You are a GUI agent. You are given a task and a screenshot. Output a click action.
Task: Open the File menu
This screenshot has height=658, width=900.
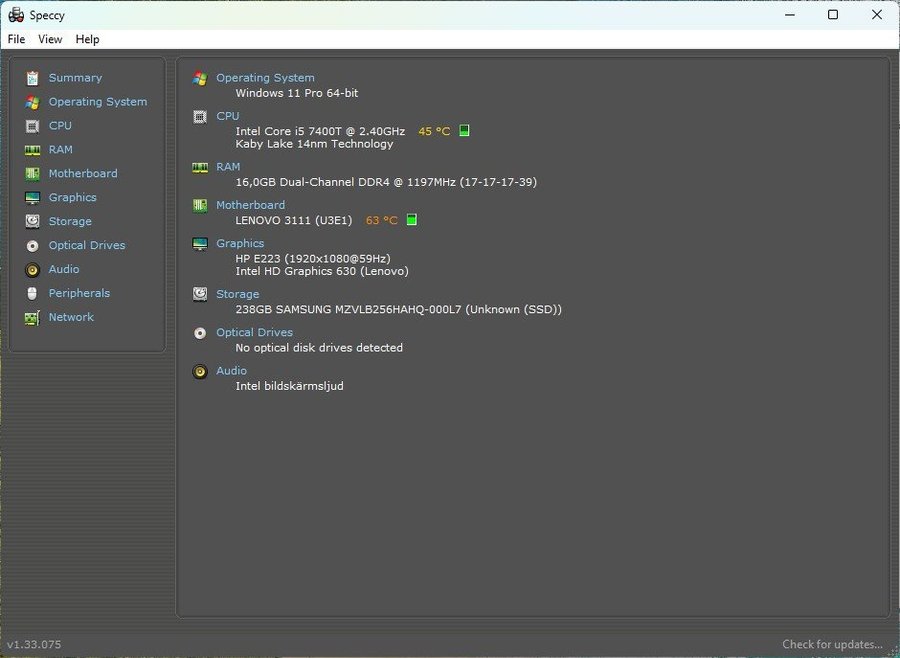[16, 39]
